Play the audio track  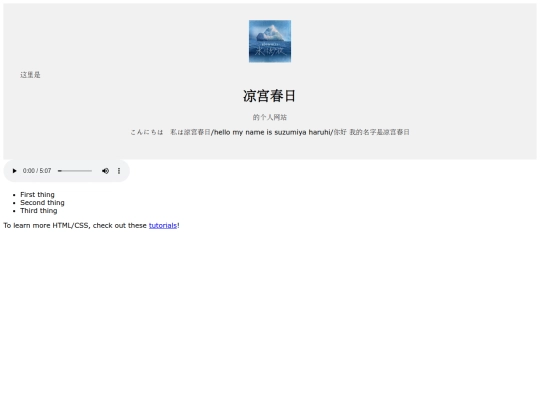coord(14,171)
